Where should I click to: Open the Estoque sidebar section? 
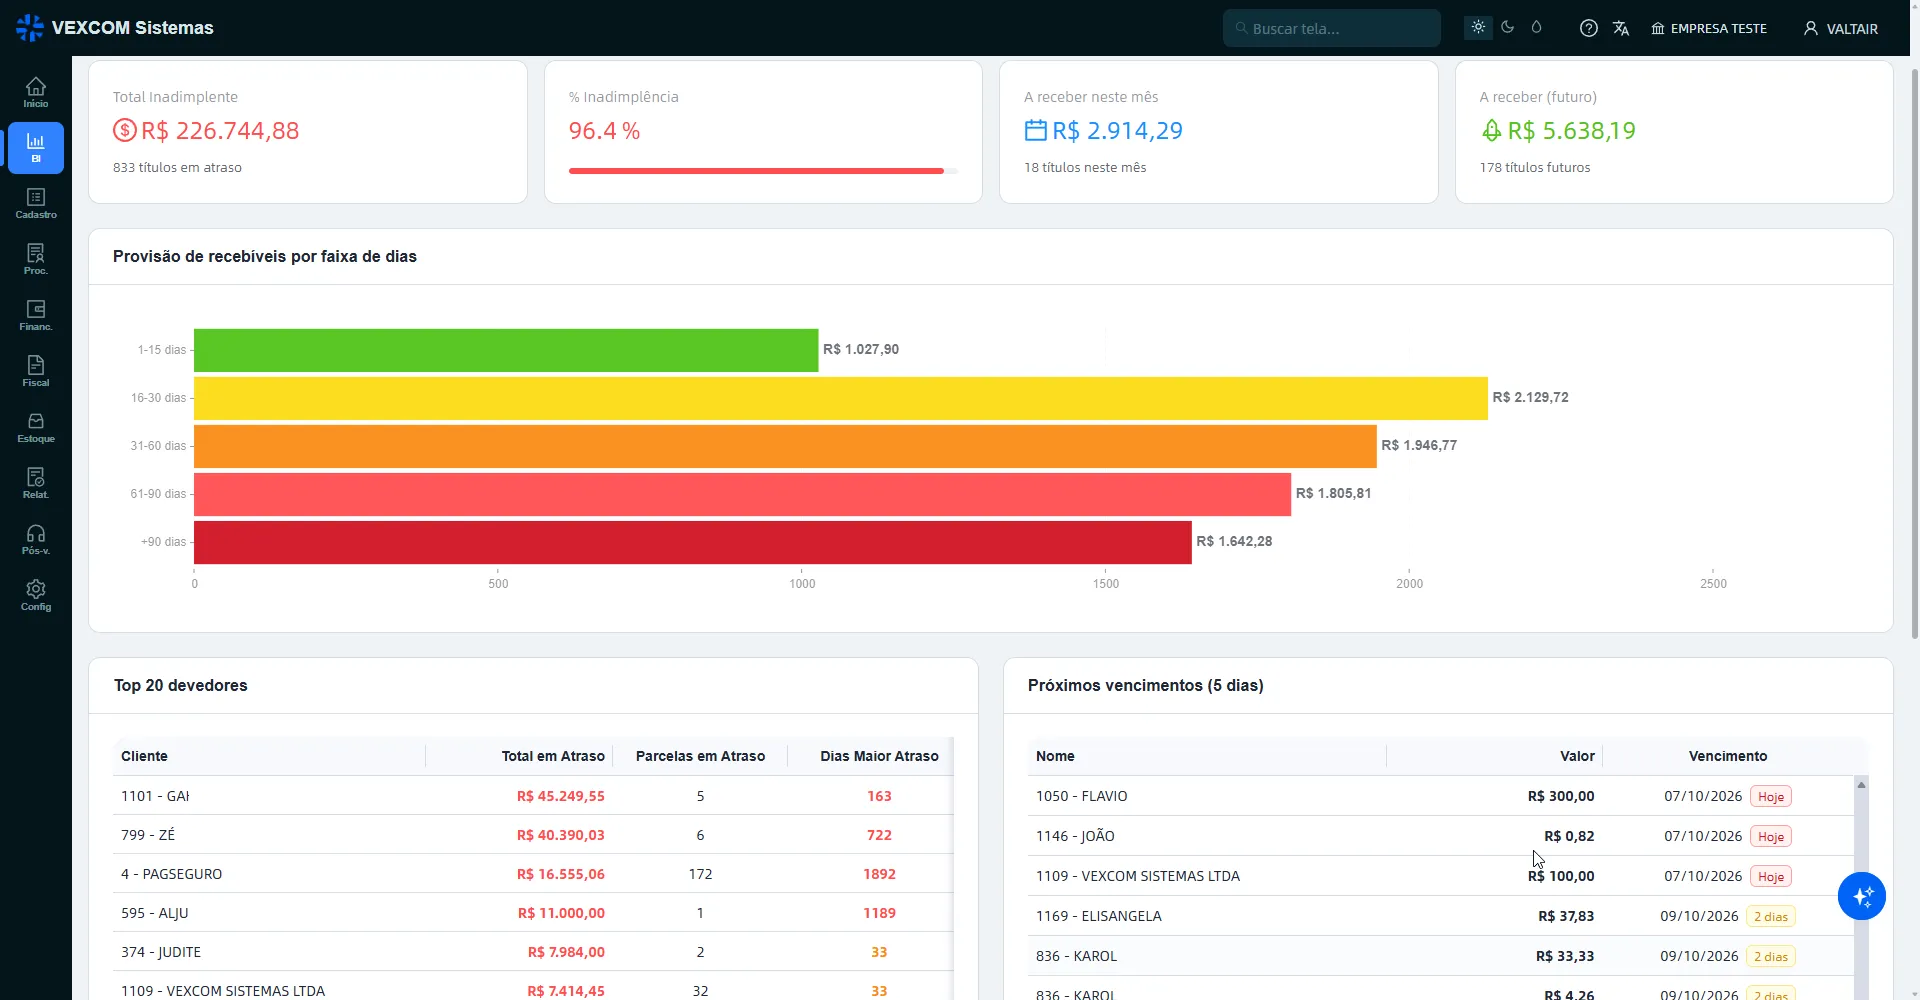tap(36, 428)
